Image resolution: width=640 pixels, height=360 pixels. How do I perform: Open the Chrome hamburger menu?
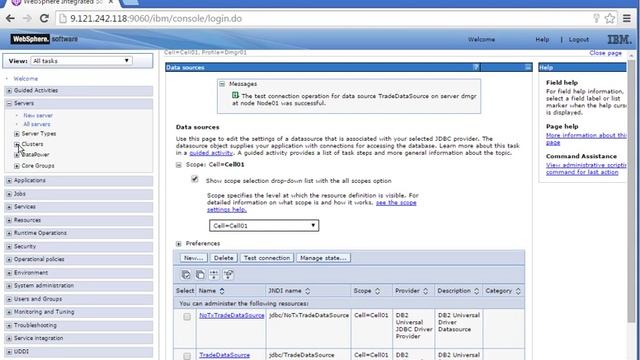point(627,18)
